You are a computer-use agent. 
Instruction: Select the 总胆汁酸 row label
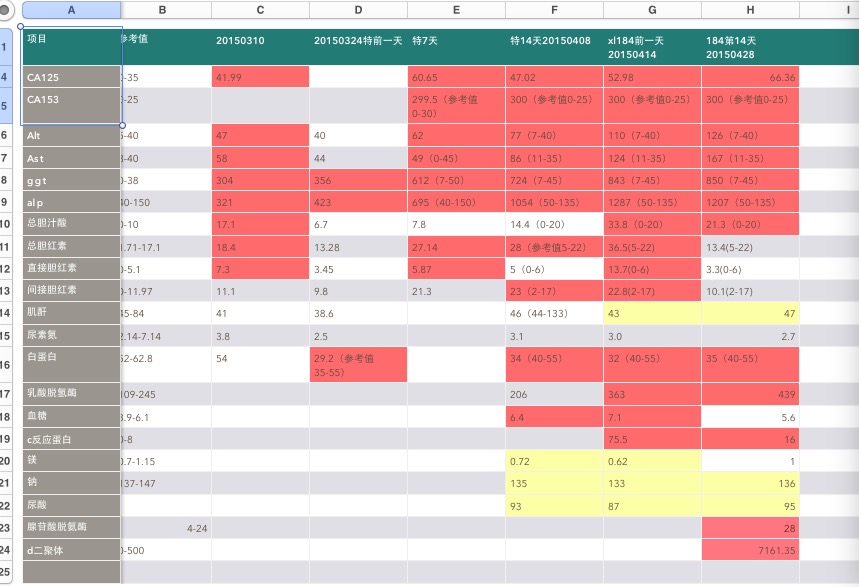(72, 224)
